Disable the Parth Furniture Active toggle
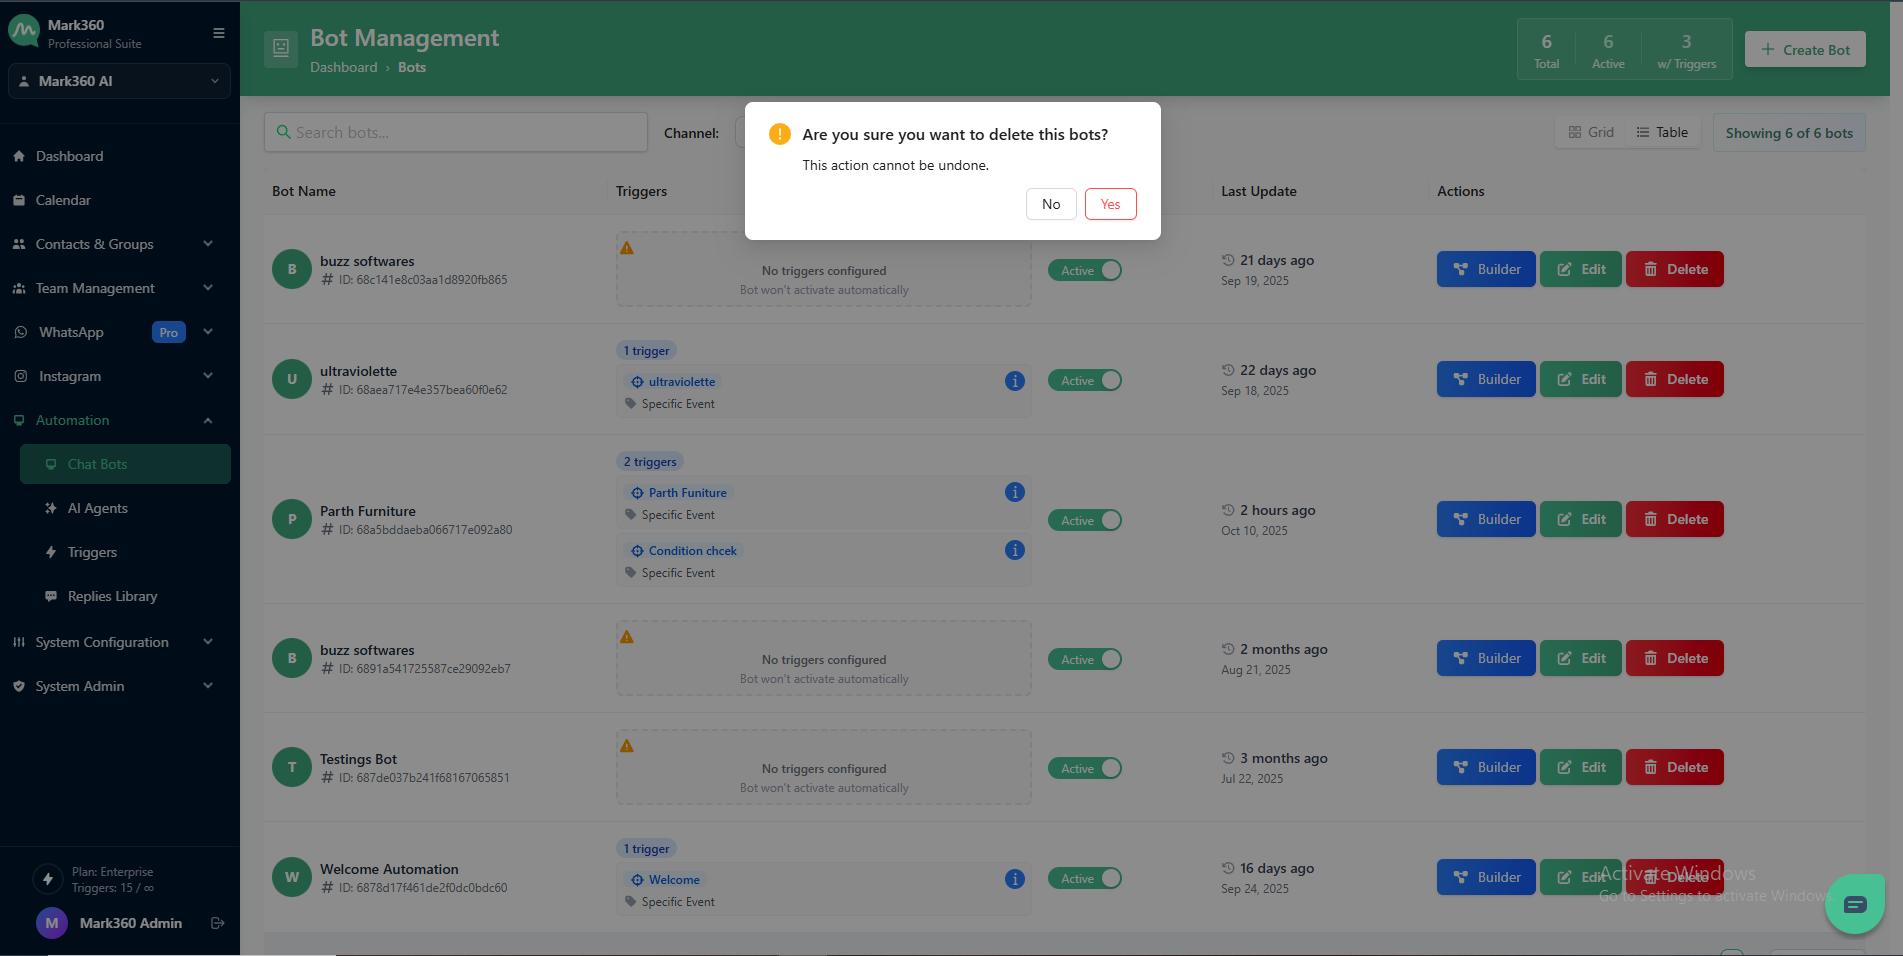 pyautogui.click(x=1085, y=520)
